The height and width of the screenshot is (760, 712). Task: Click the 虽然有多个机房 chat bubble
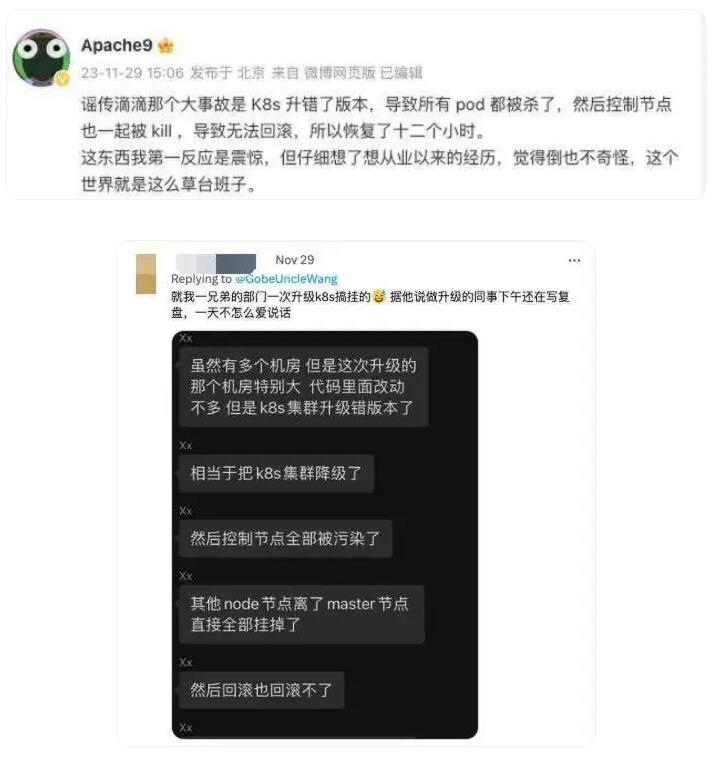[303, 387]
